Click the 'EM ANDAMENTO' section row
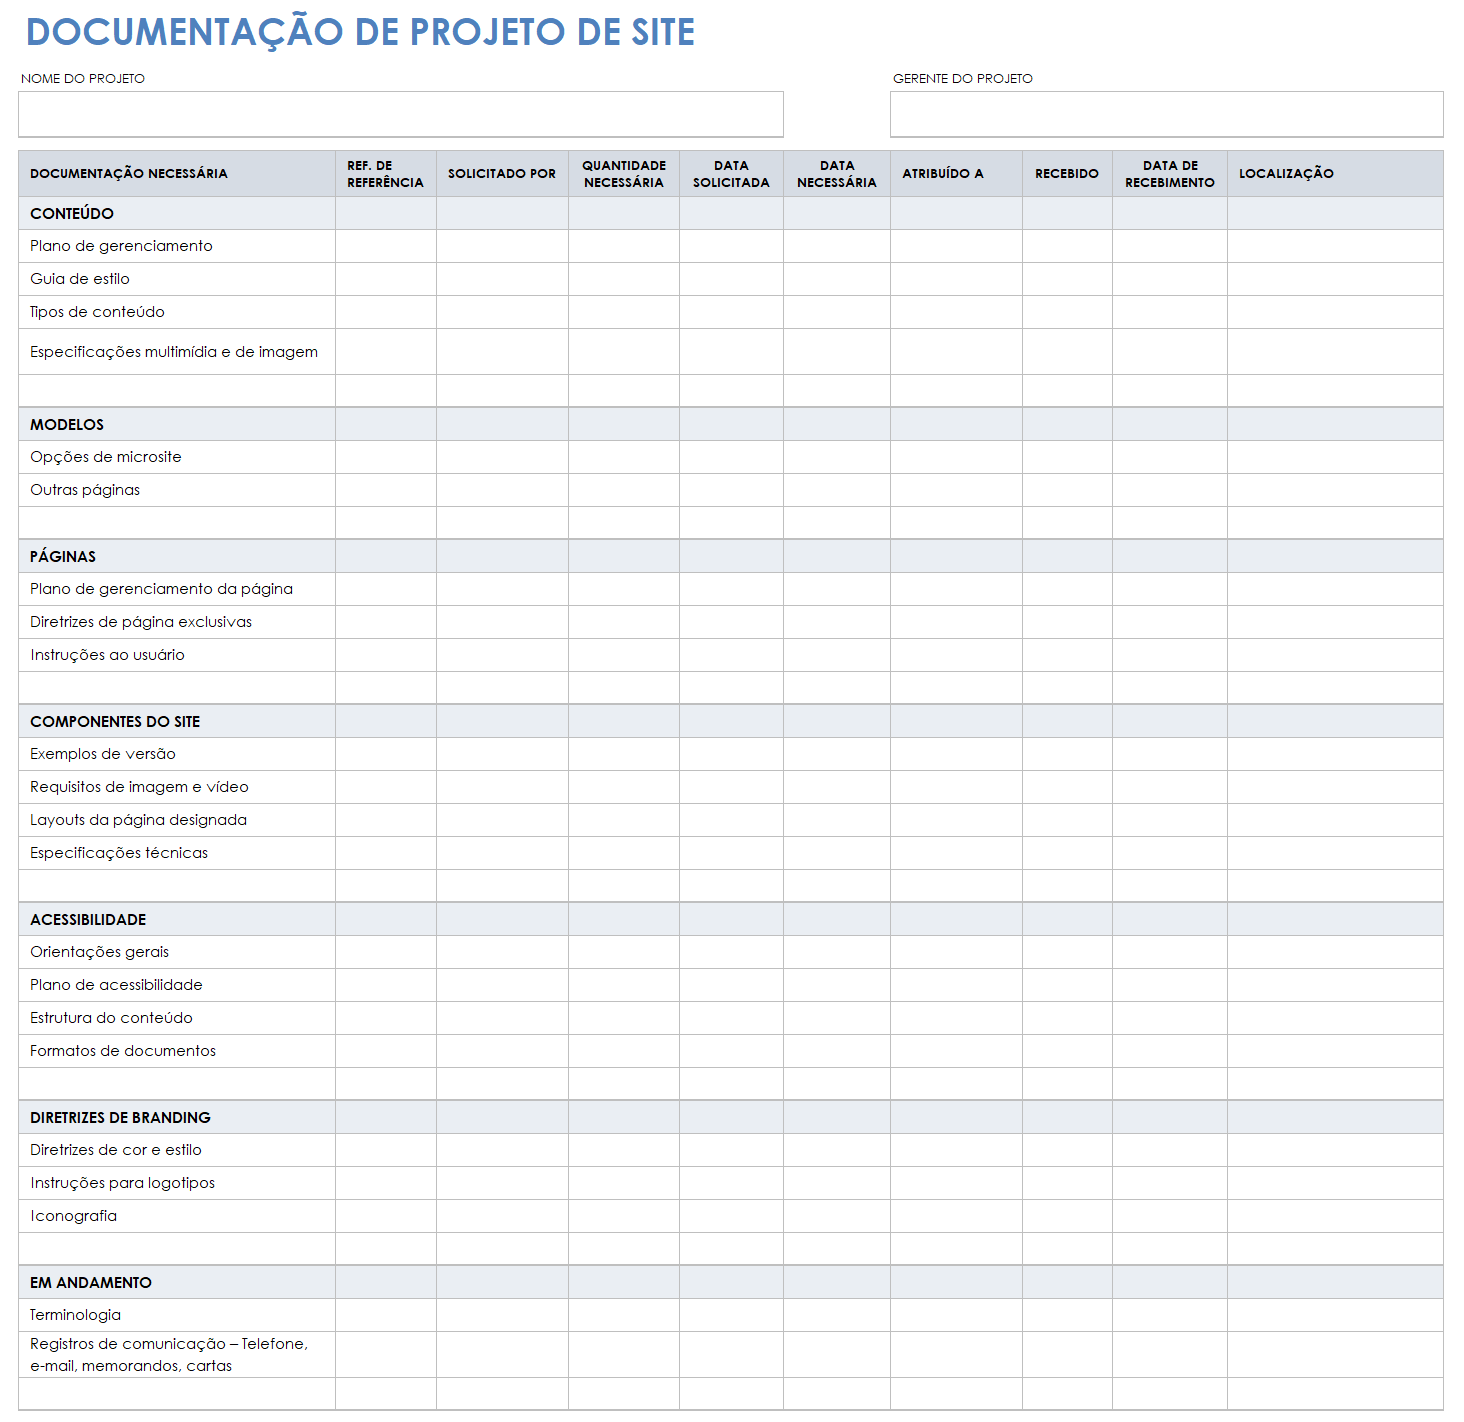This screenshot has width=1464, height=1422. point(731,1282)
